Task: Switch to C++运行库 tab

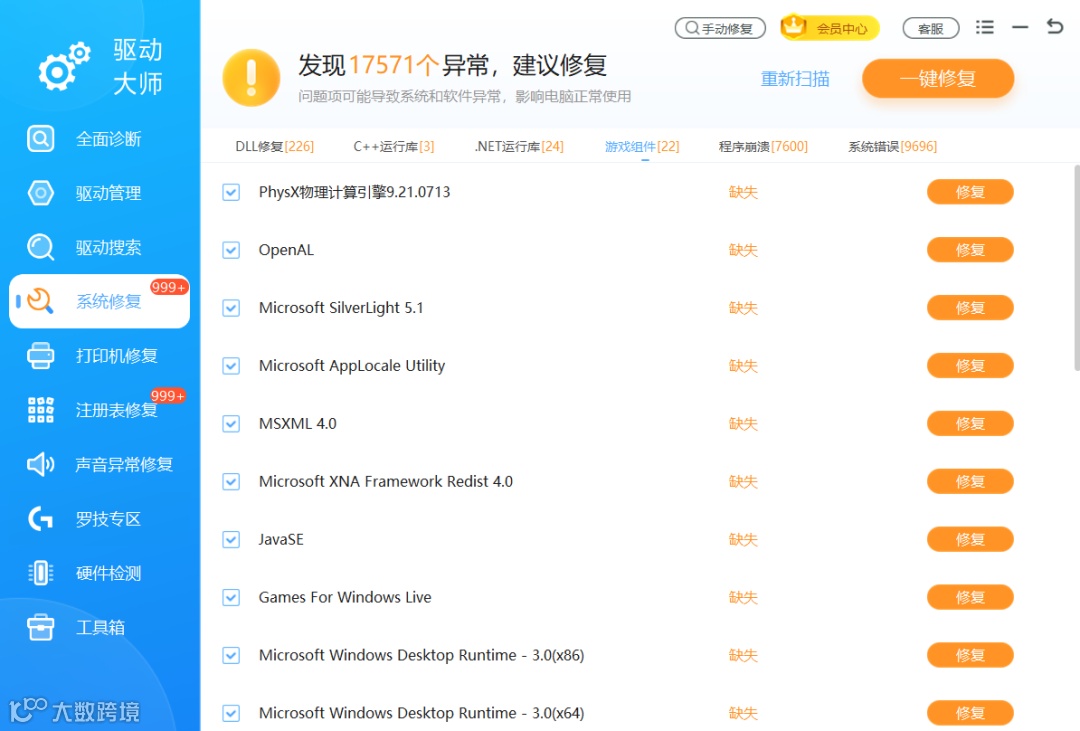Action: tap(393, 146)
